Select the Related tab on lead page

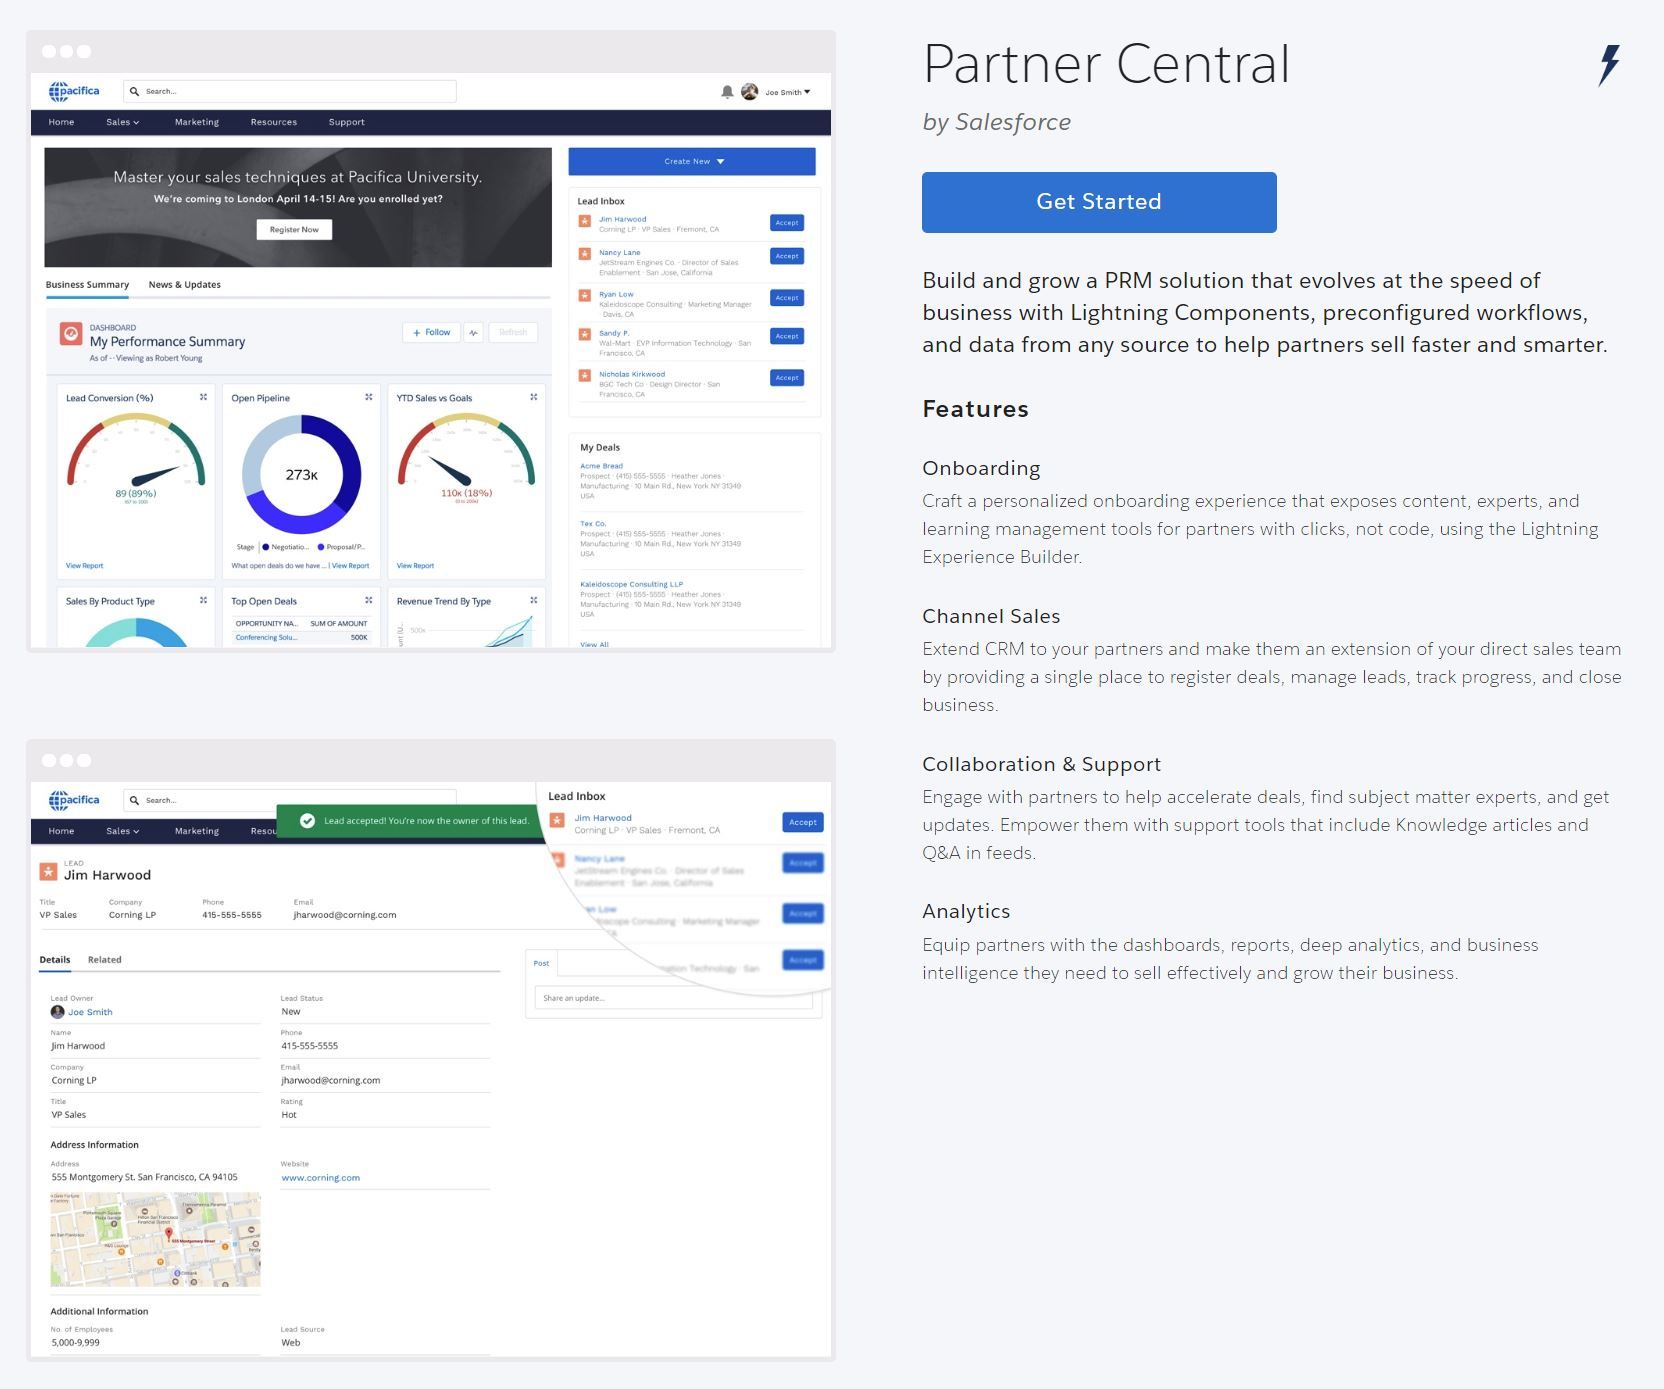pyautogui.click(x=104, y=960)
